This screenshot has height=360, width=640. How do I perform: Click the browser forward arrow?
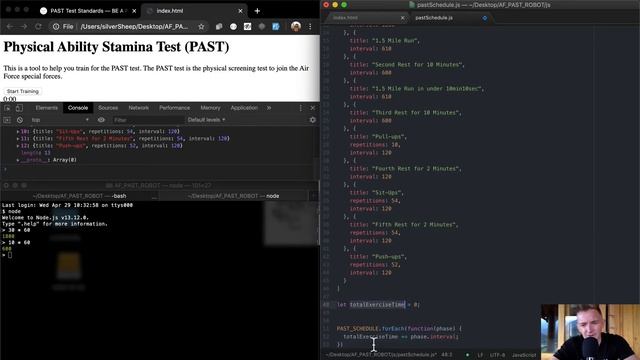[24, 27]
